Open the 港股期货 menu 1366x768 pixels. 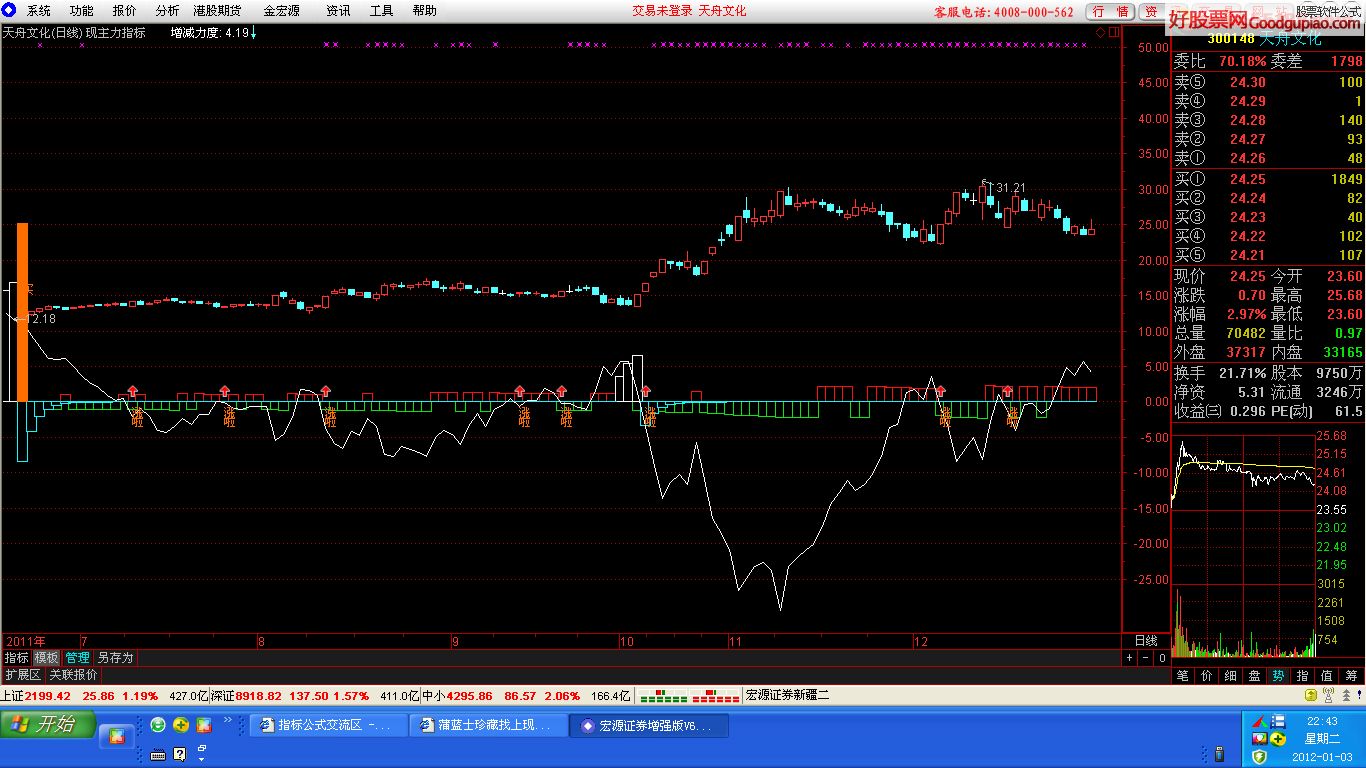coord(217,11)
